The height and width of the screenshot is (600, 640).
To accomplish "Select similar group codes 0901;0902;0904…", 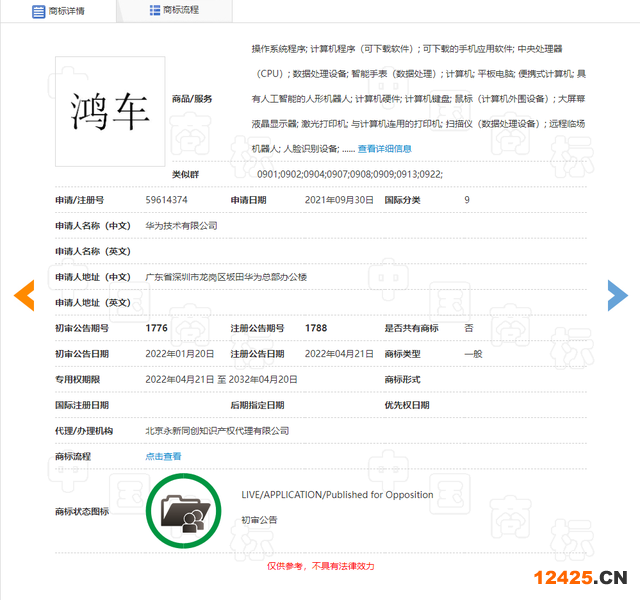I will coord(350,174).
